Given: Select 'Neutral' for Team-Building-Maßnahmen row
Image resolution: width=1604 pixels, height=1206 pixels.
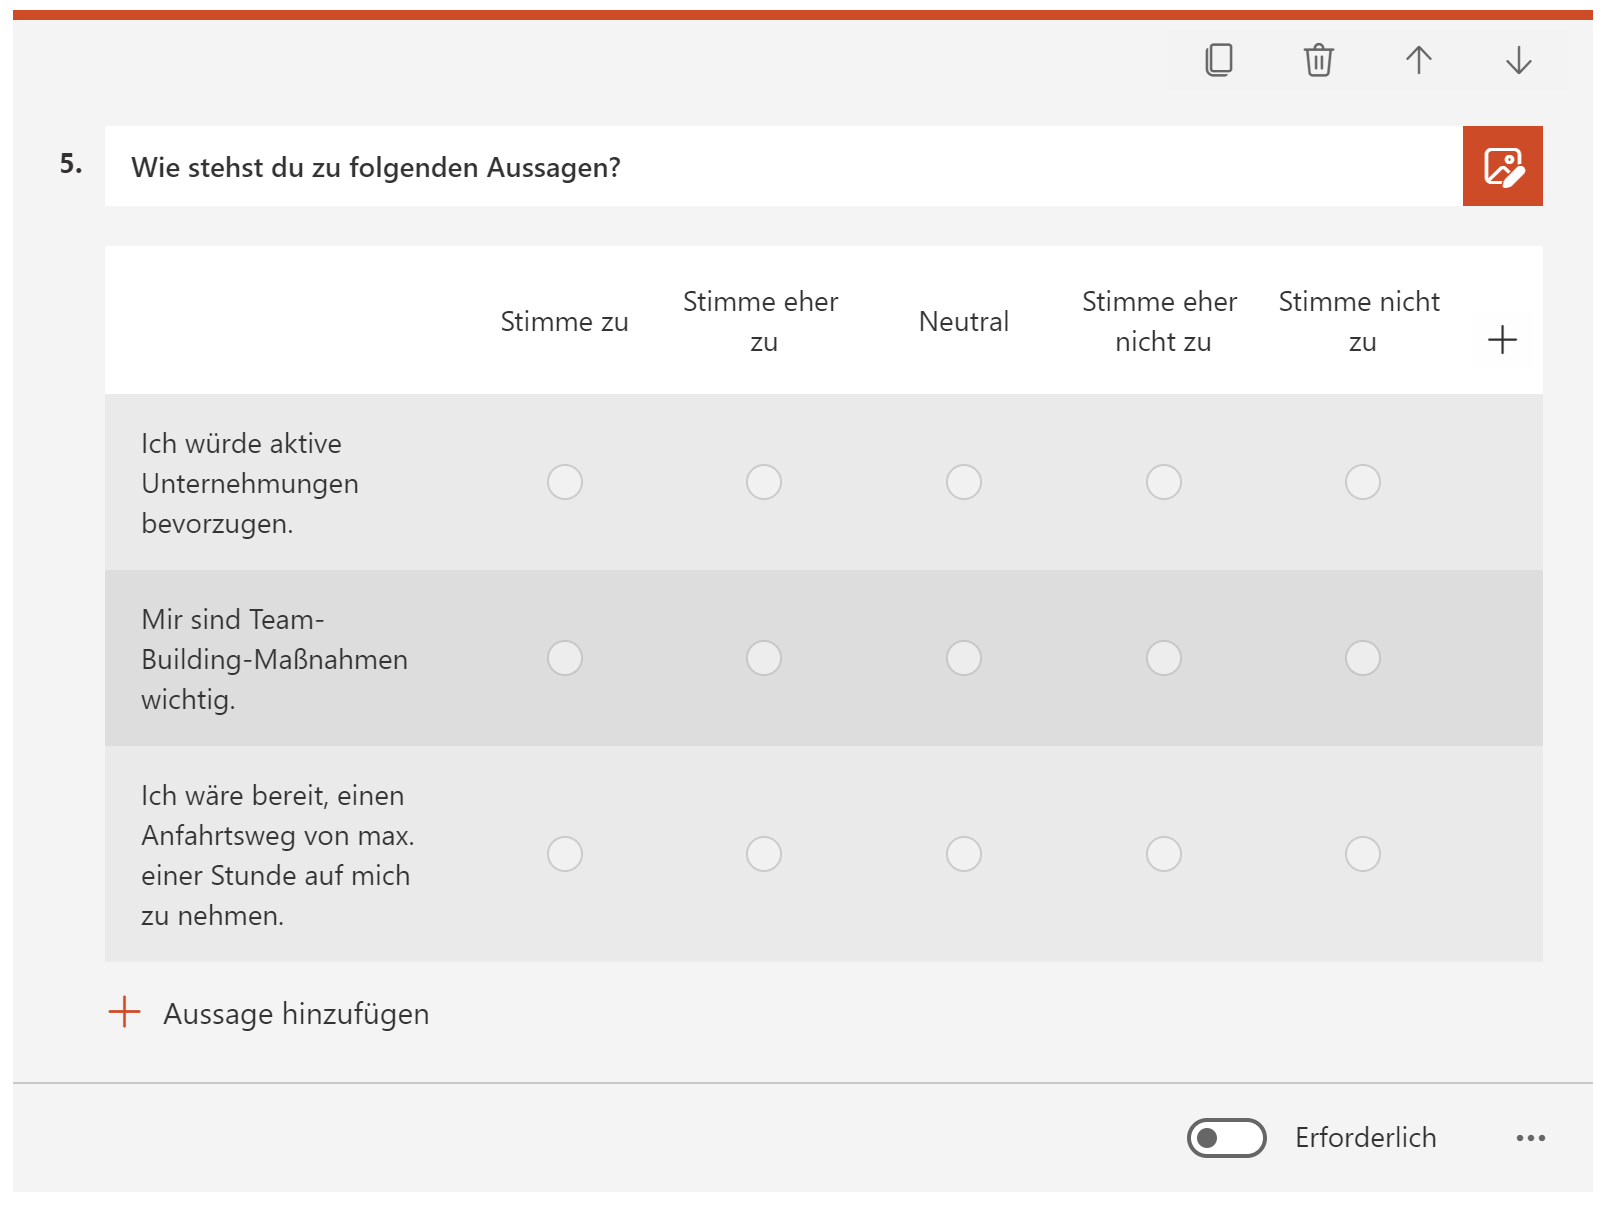Looking at the screenshot, I should click(x=964, y=658).
